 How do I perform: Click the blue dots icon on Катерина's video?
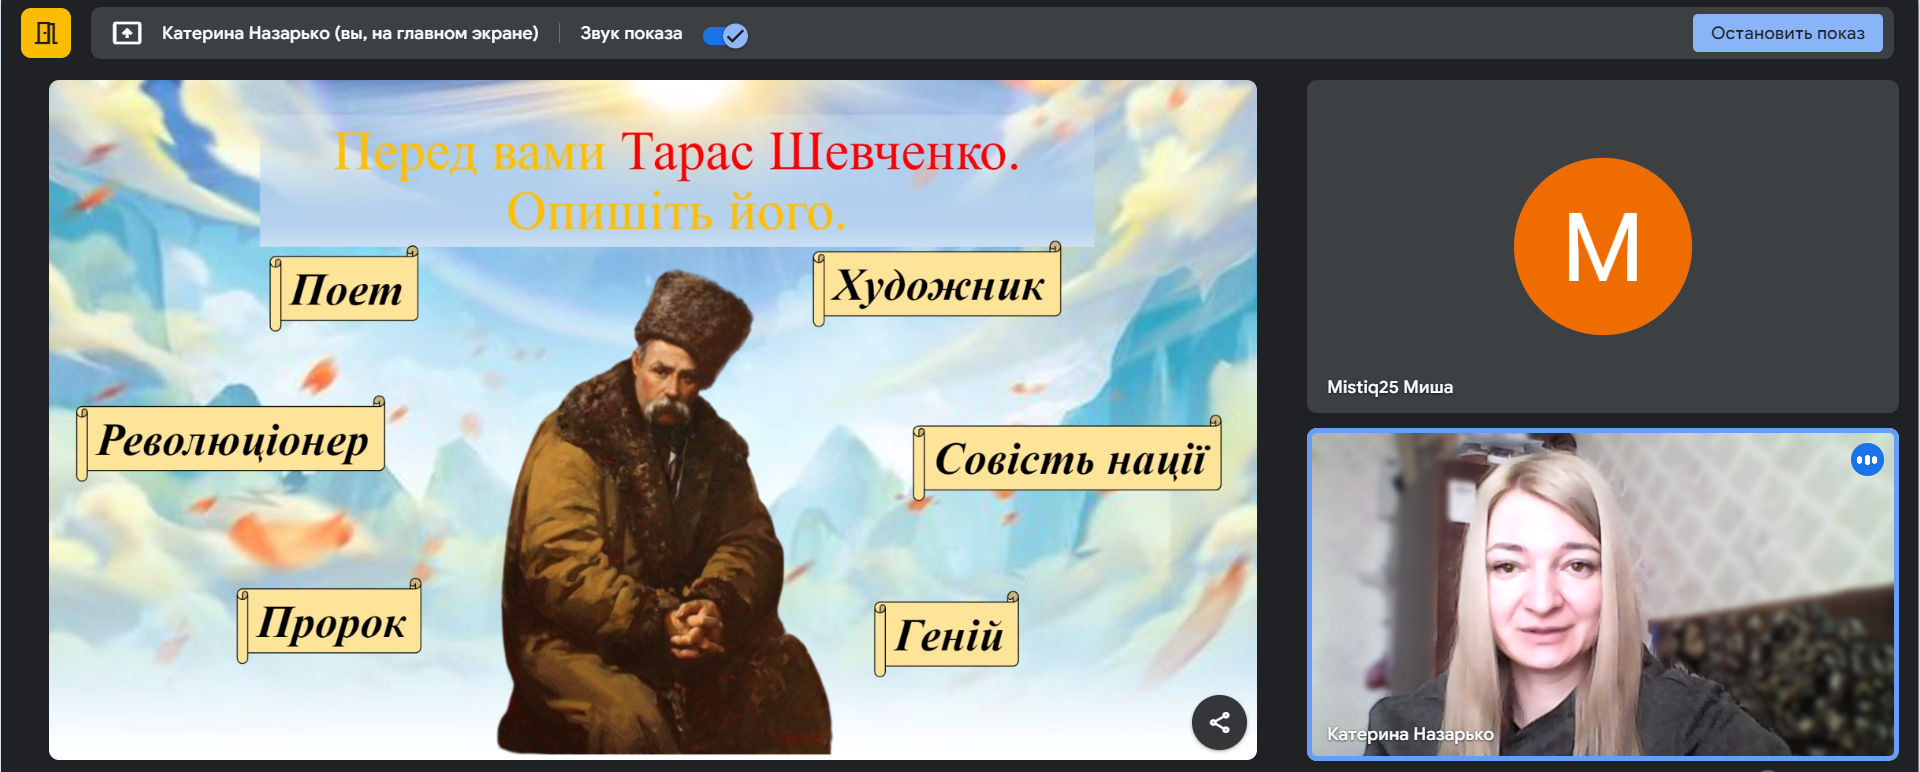click(1866, 460)
